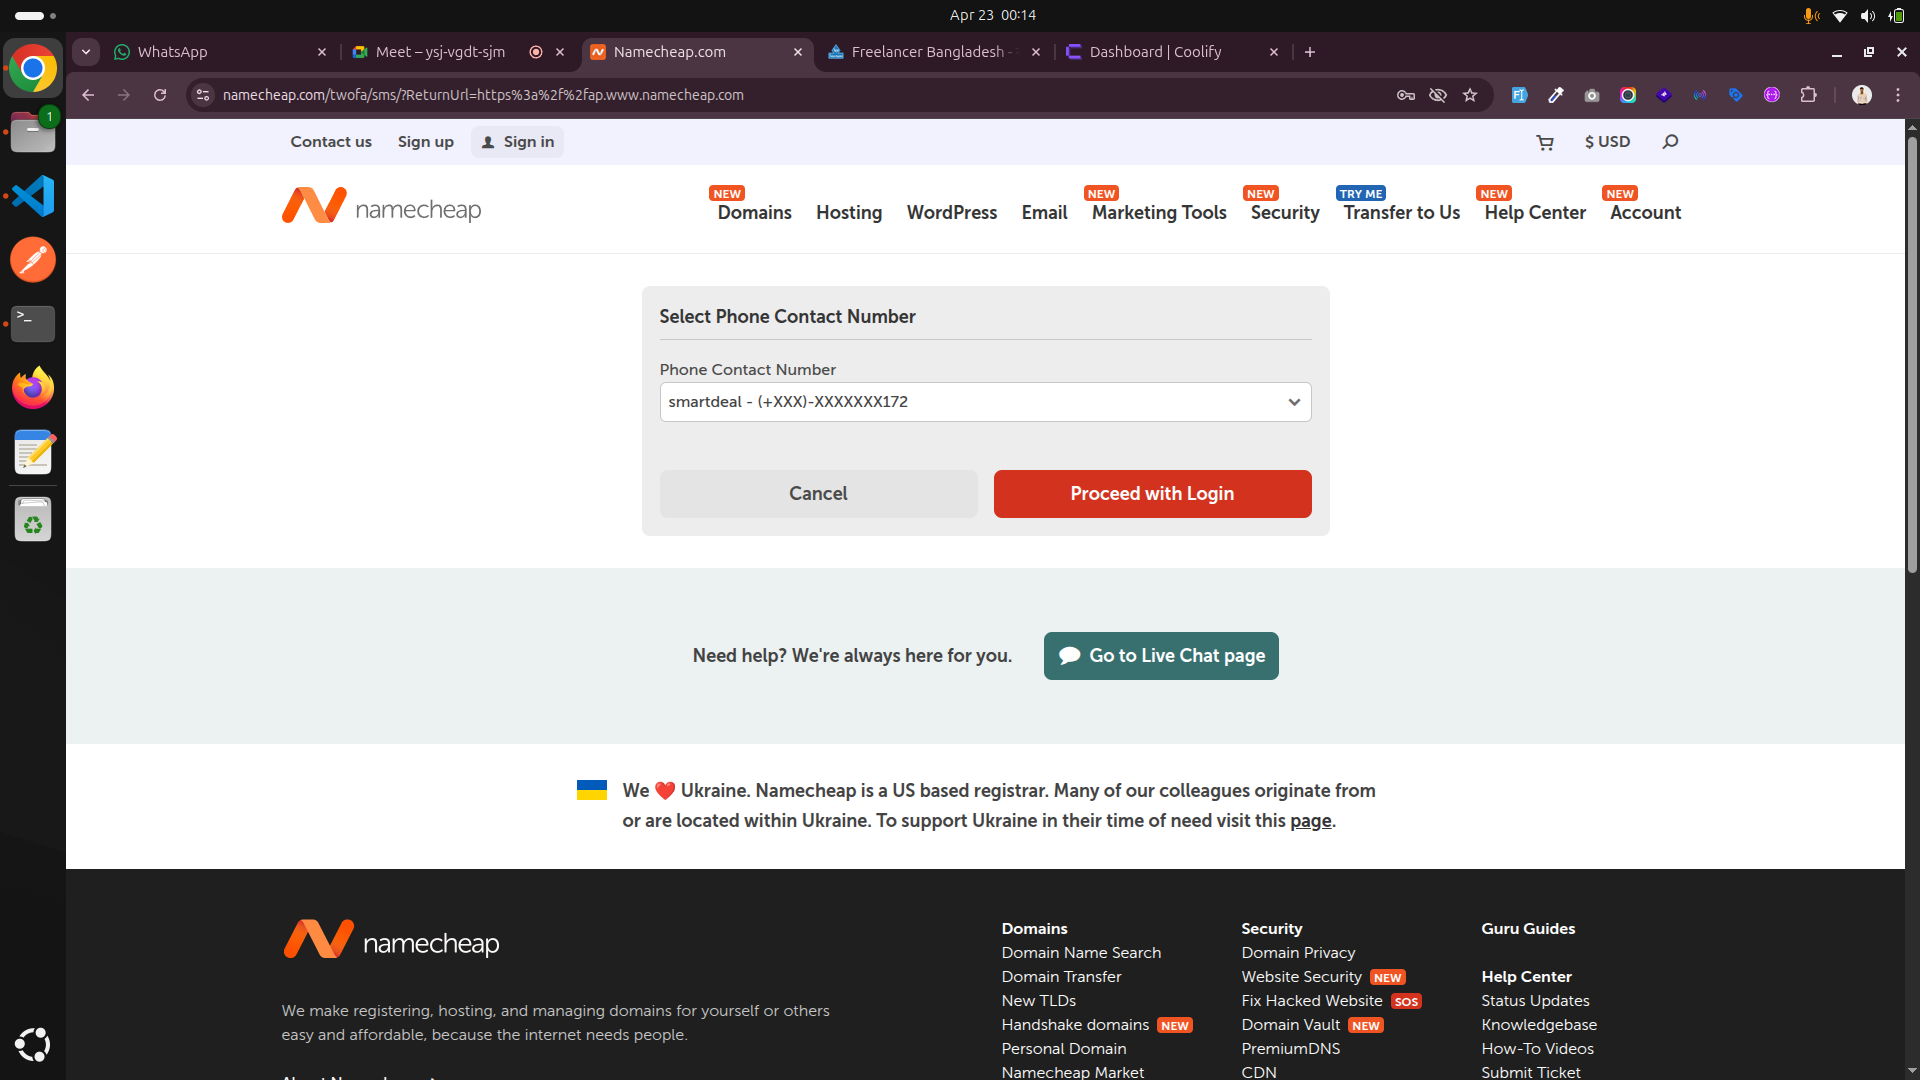Open system volume tray icon
1920x1080 pixels.
tap(1867, 15)
